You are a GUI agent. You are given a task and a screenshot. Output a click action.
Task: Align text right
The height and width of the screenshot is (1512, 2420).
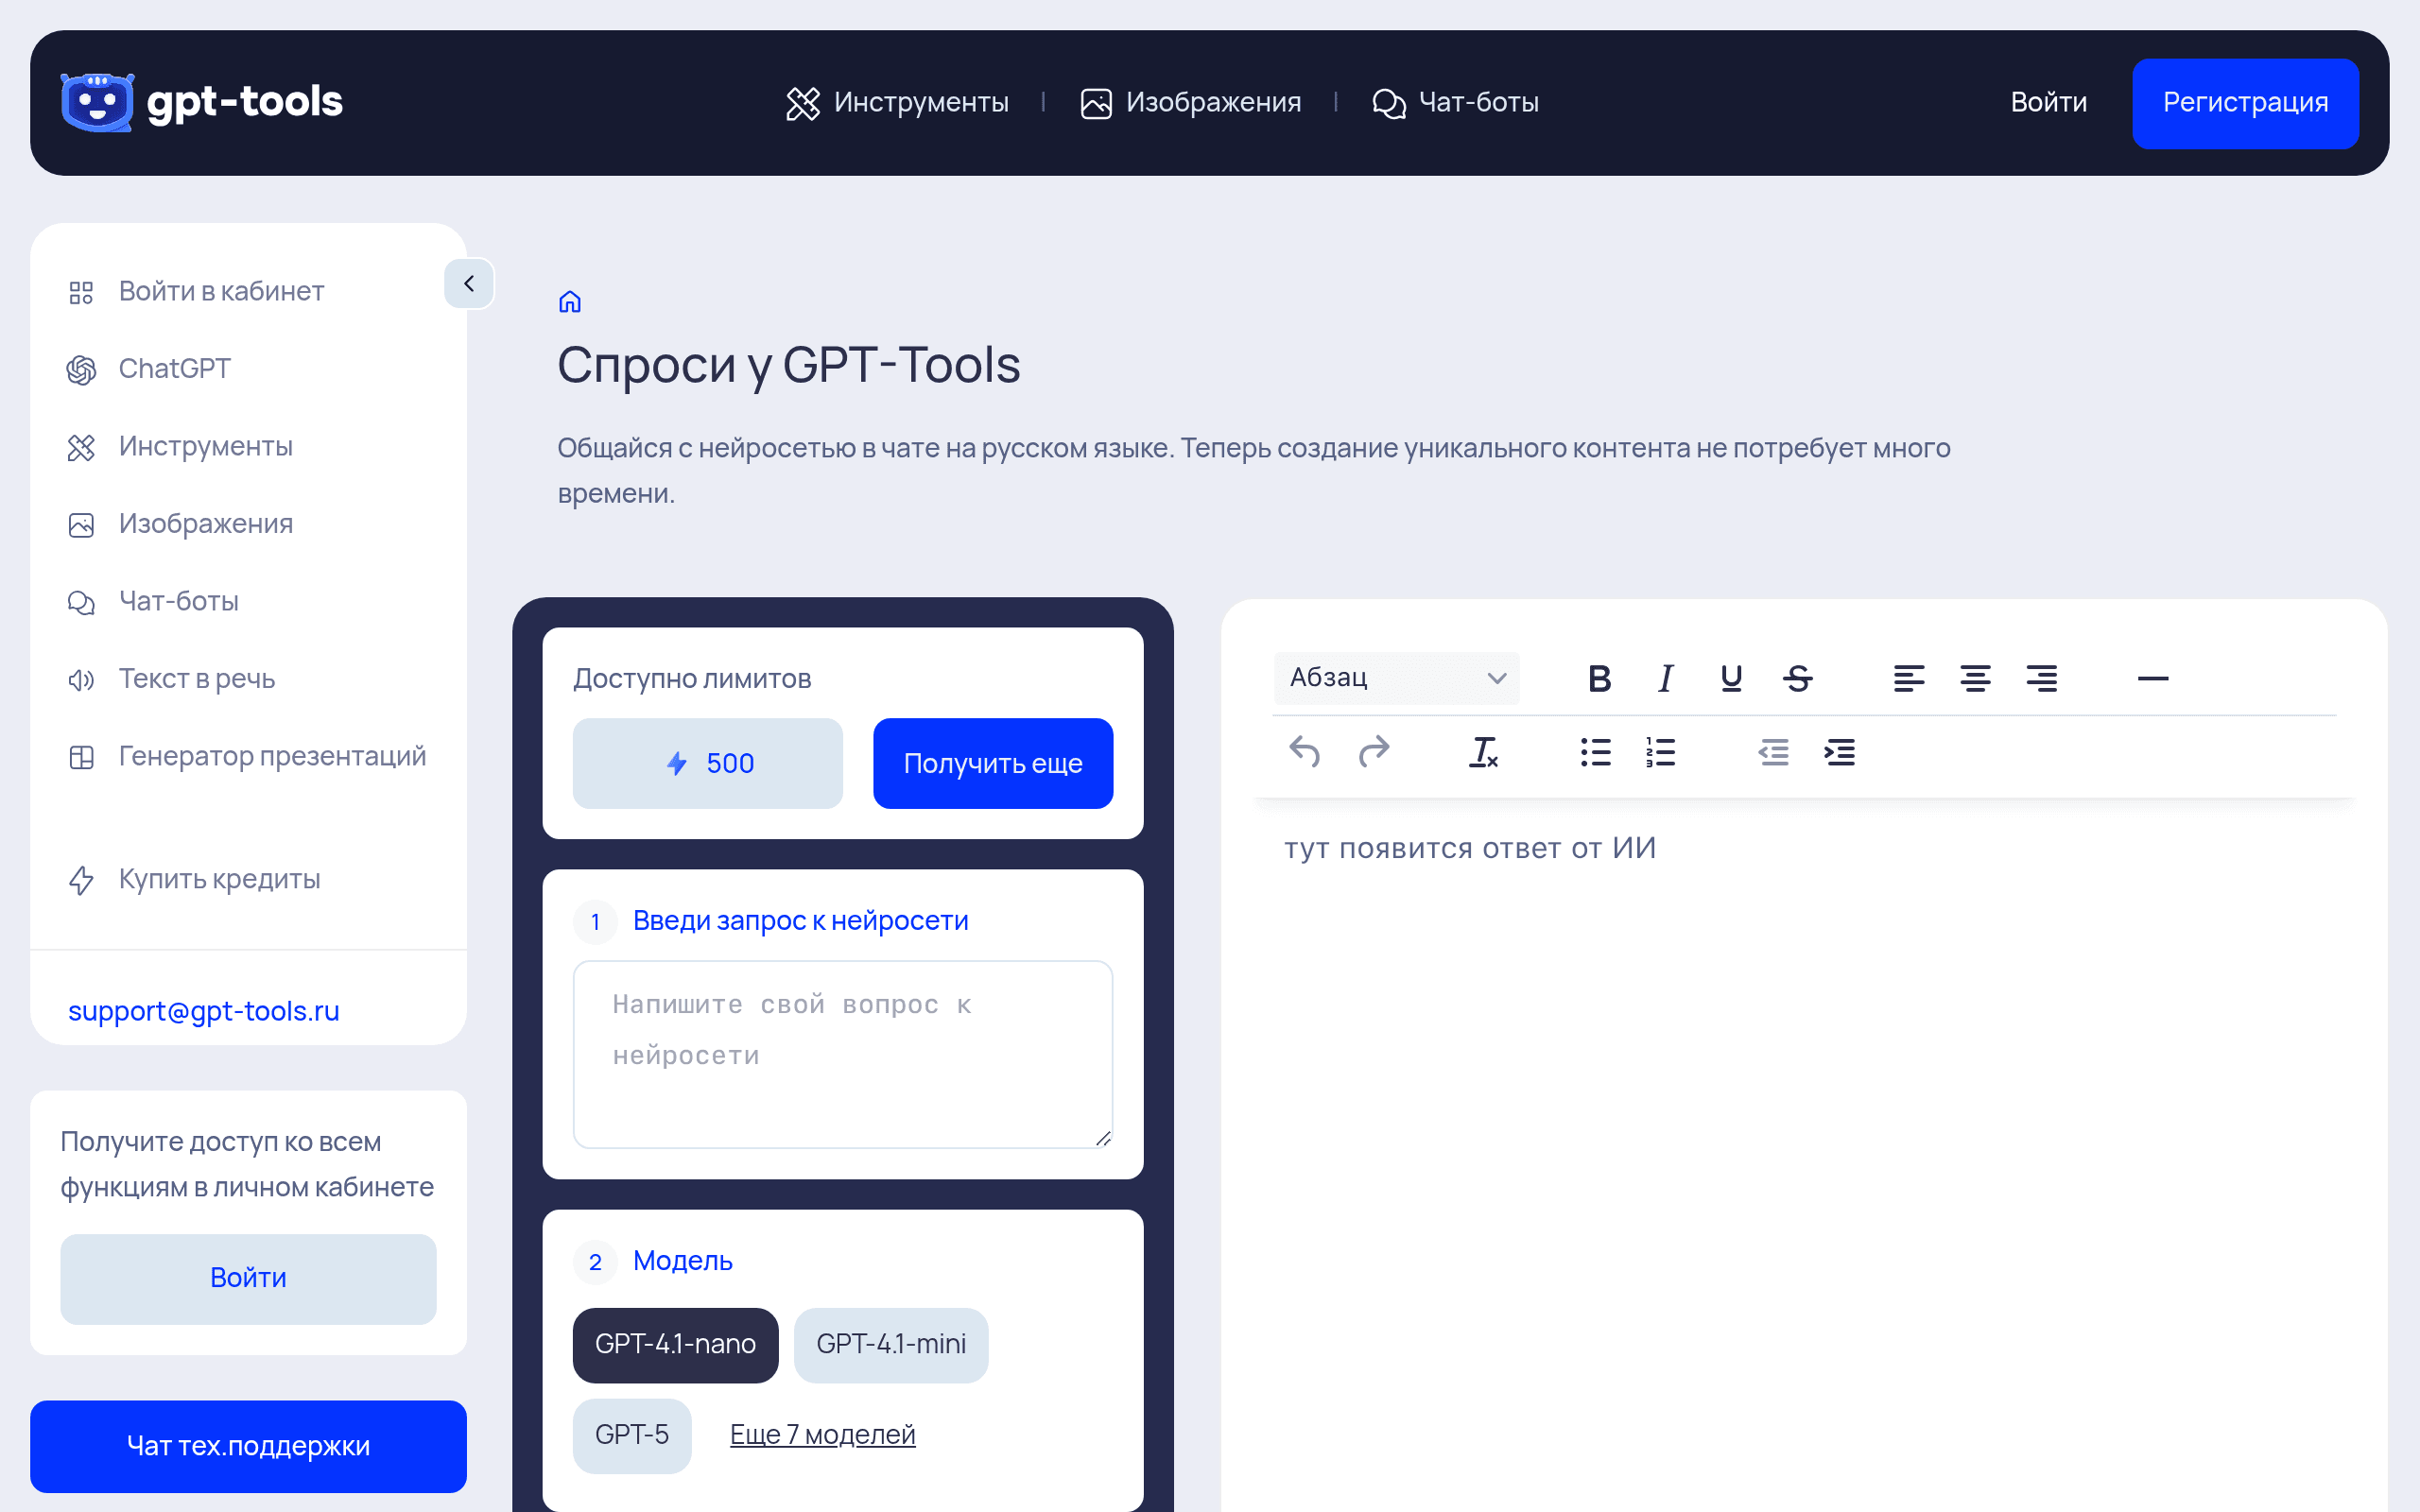coord(2041,679)
